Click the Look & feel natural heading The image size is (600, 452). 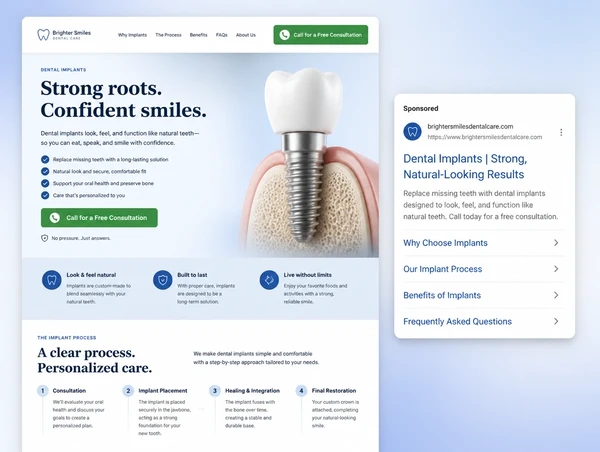pyautogui.click(x=91, y=275)
